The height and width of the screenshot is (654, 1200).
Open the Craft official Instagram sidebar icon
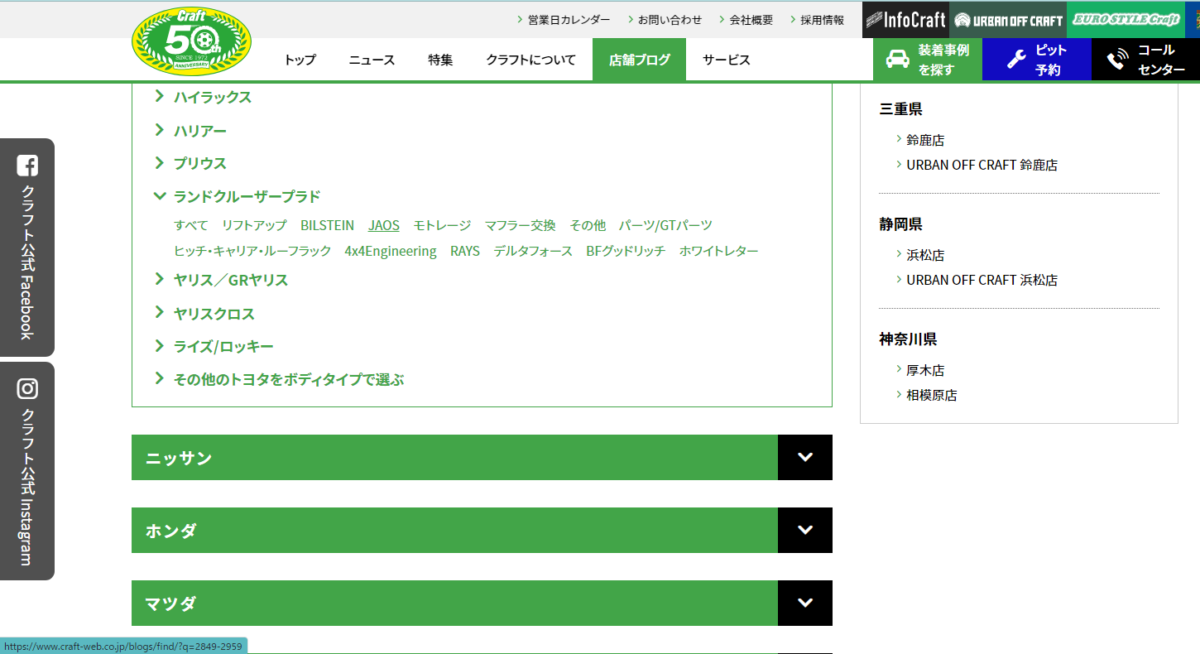28,389
